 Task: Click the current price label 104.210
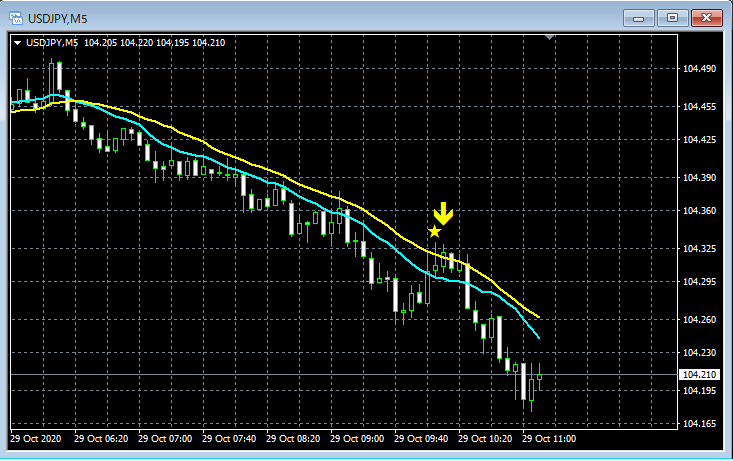pyautogui.click(x=699, y=375)
